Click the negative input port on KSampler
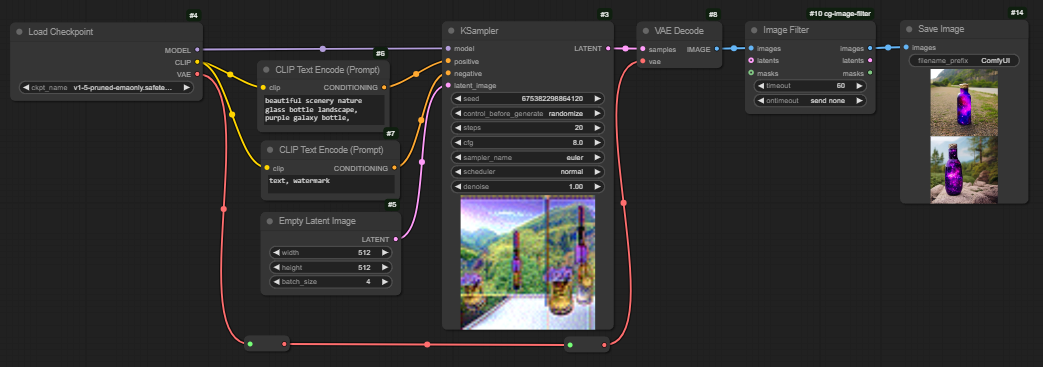 click(448, 73)
